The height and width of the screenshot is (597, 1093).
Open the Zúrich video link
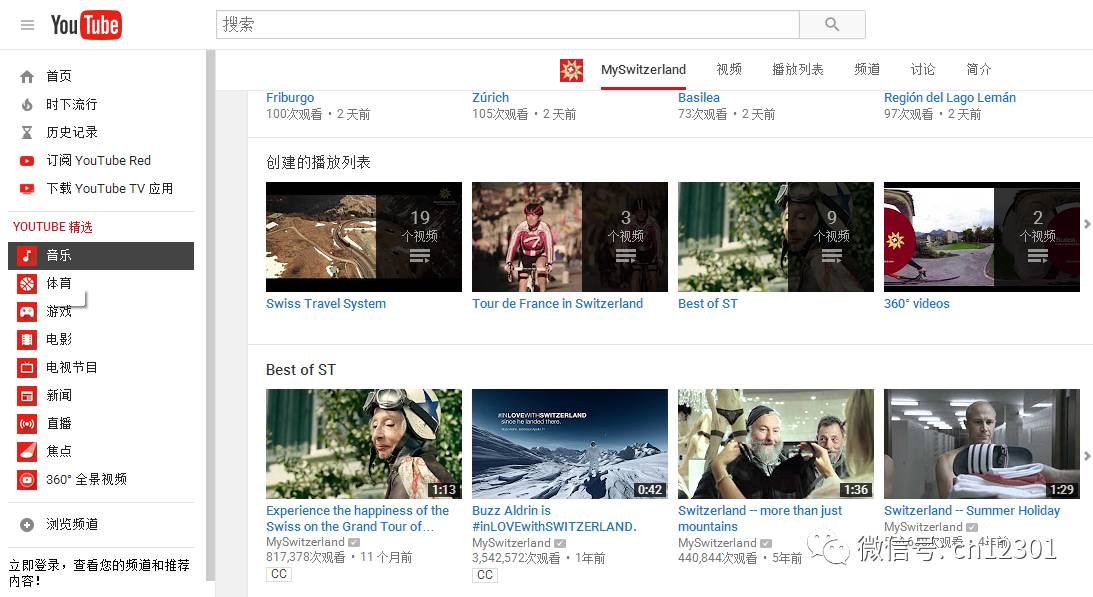[x=490, y=98]
